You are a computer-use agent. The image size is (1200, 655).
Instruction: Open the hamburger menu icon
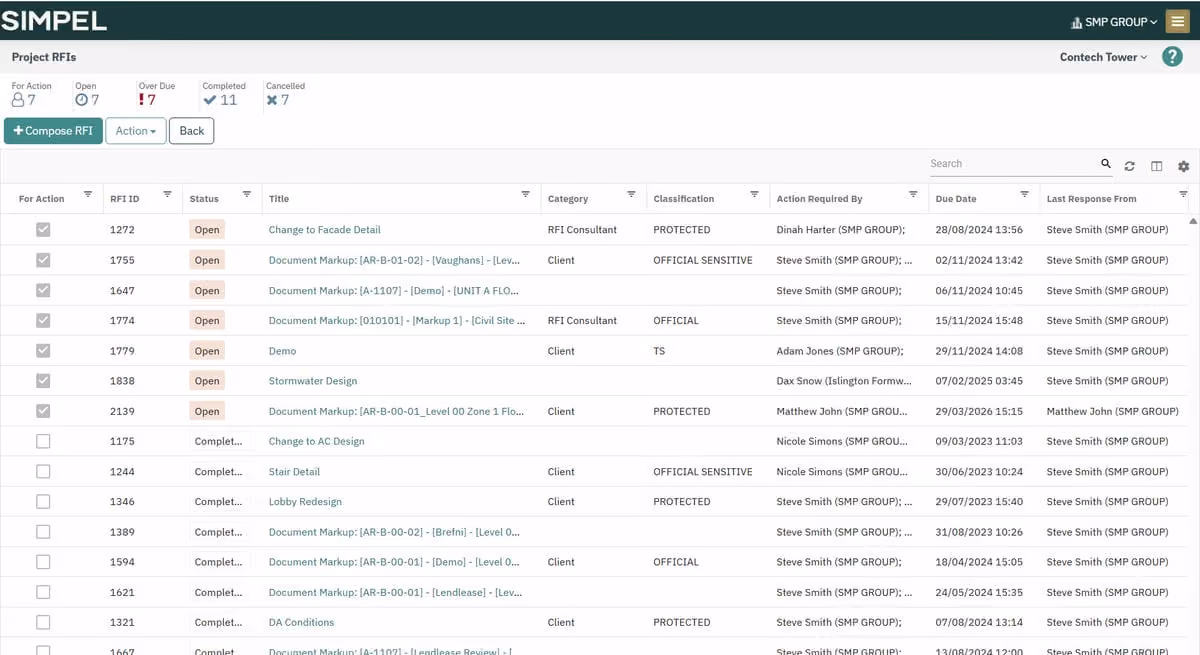[1177, 21]
